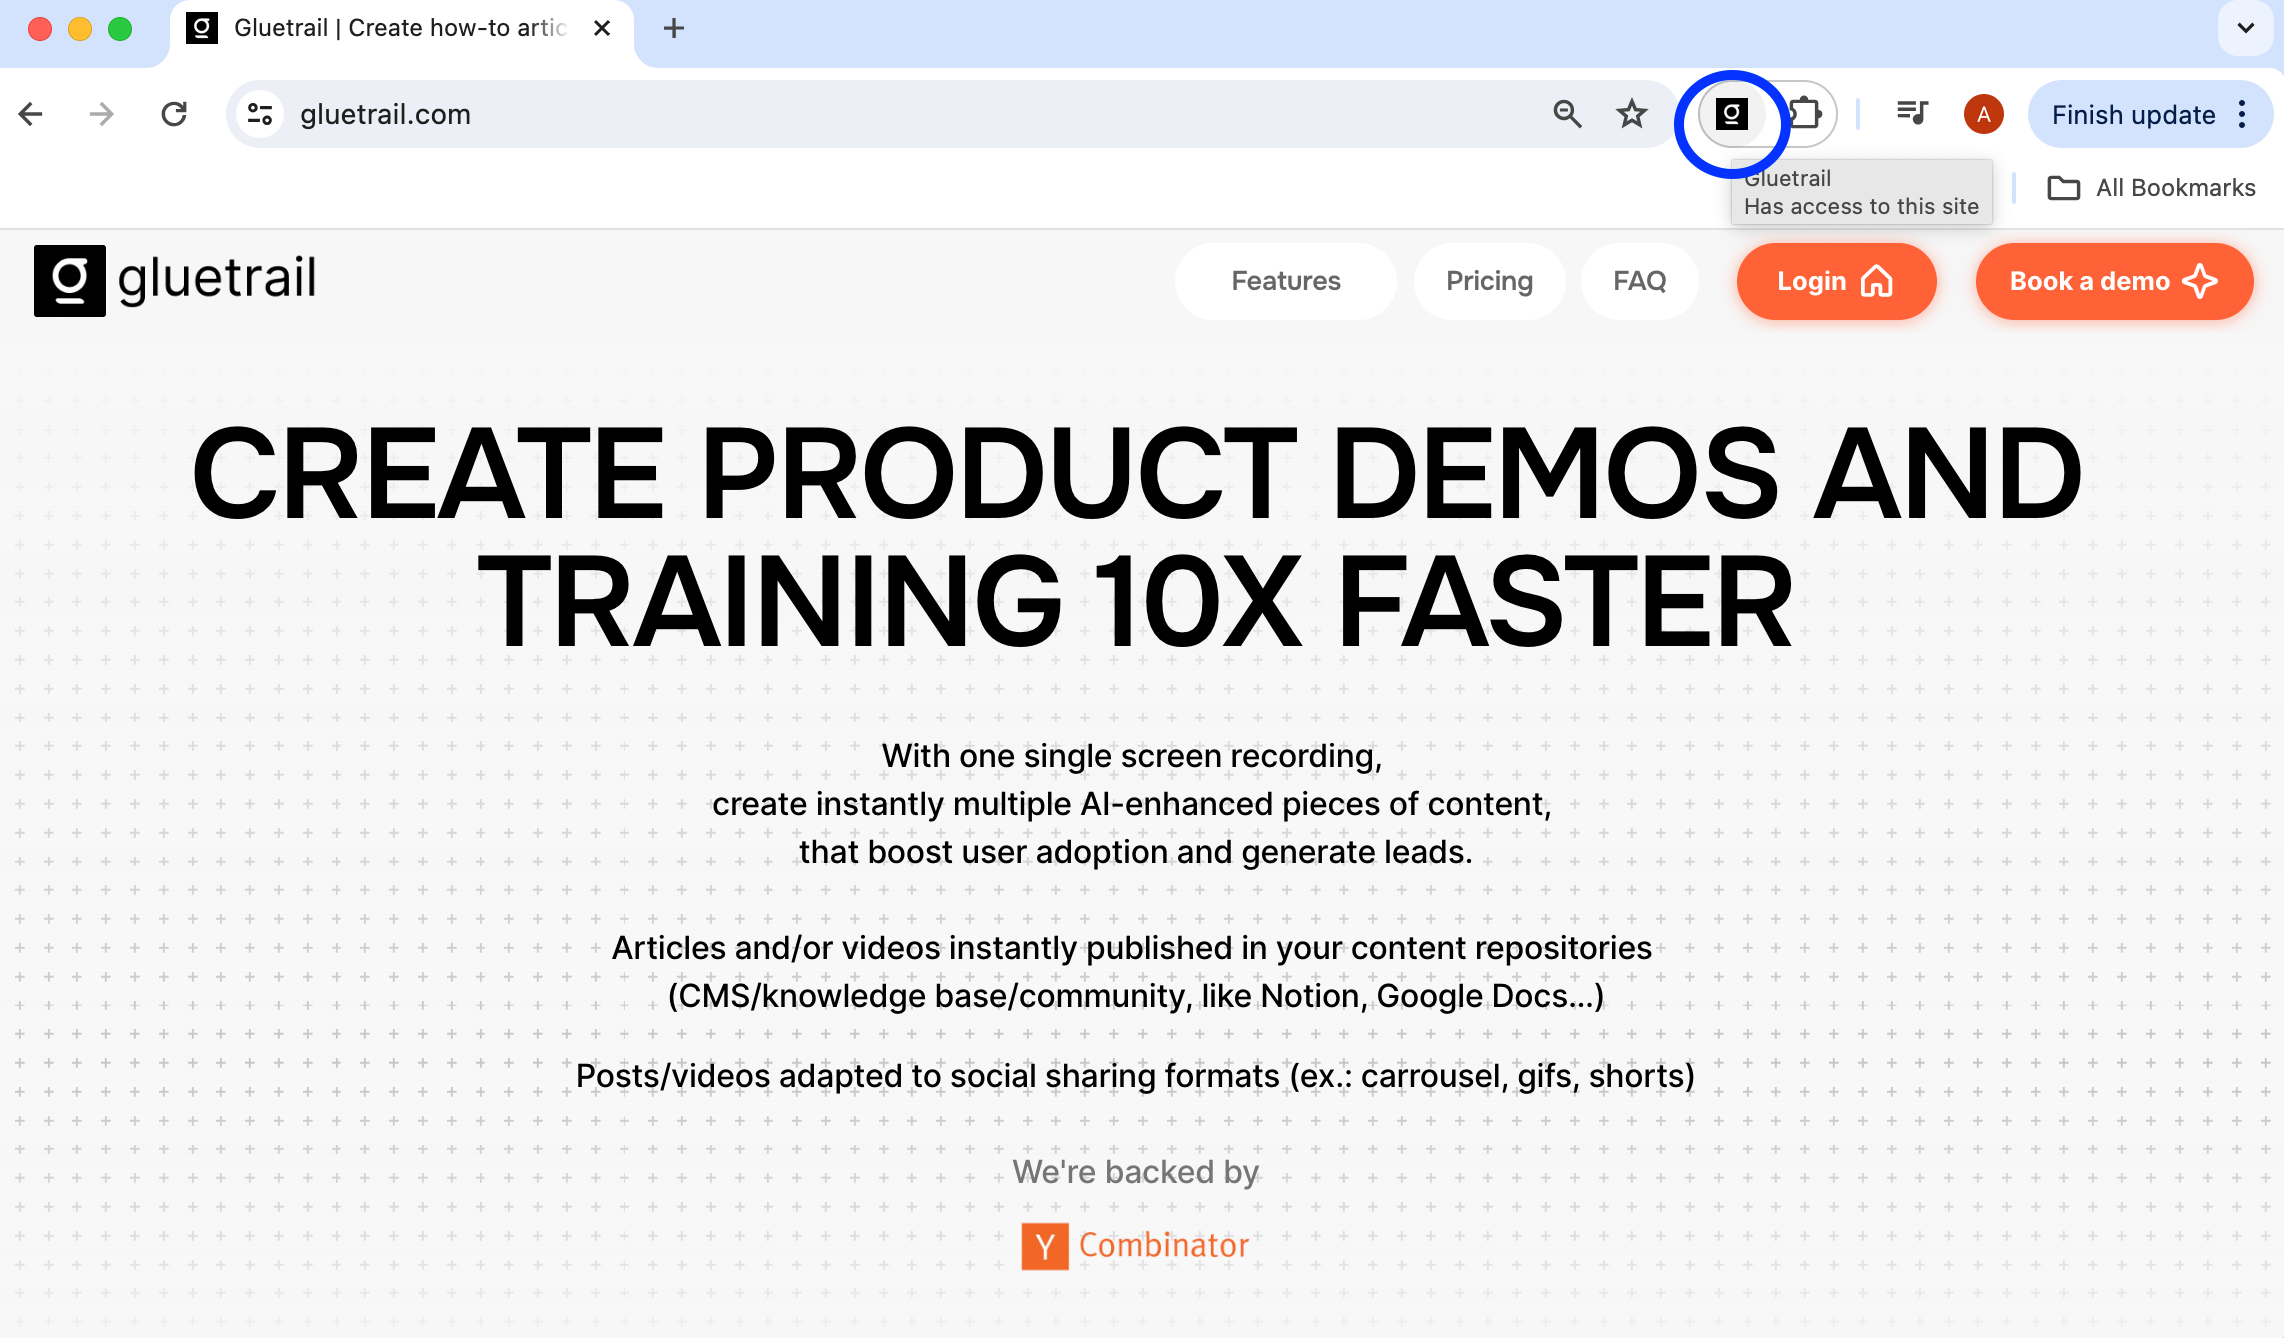The width and height of the screenshot is (2284, 1338).
Task: View site information icon beside URL
Action: point(260,114)
